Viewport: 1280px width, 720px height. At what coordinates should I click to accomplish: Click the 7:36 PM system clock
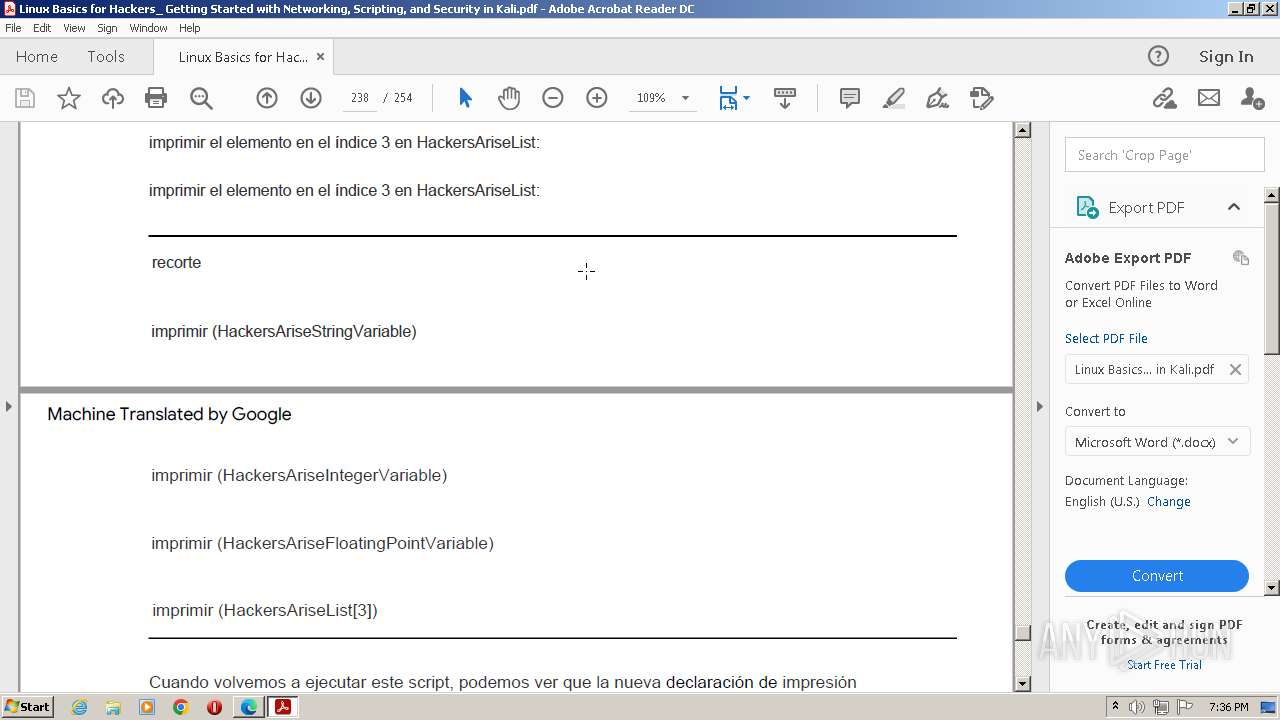pyautogui.click(x=1228, y=707)
